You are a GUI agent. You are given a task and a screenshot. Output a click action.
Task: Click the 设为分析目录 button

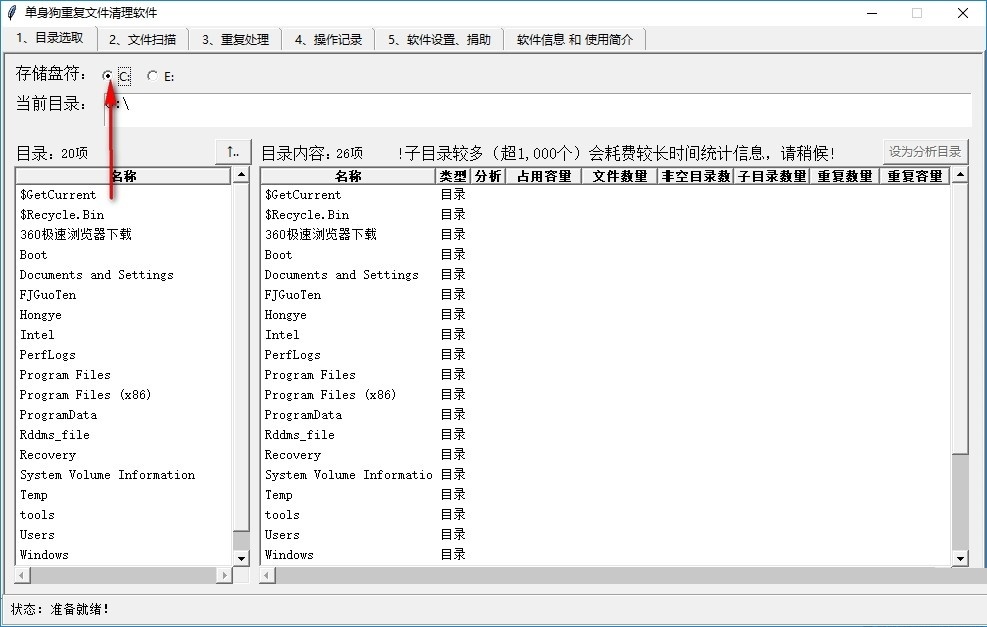click(926, 151)
